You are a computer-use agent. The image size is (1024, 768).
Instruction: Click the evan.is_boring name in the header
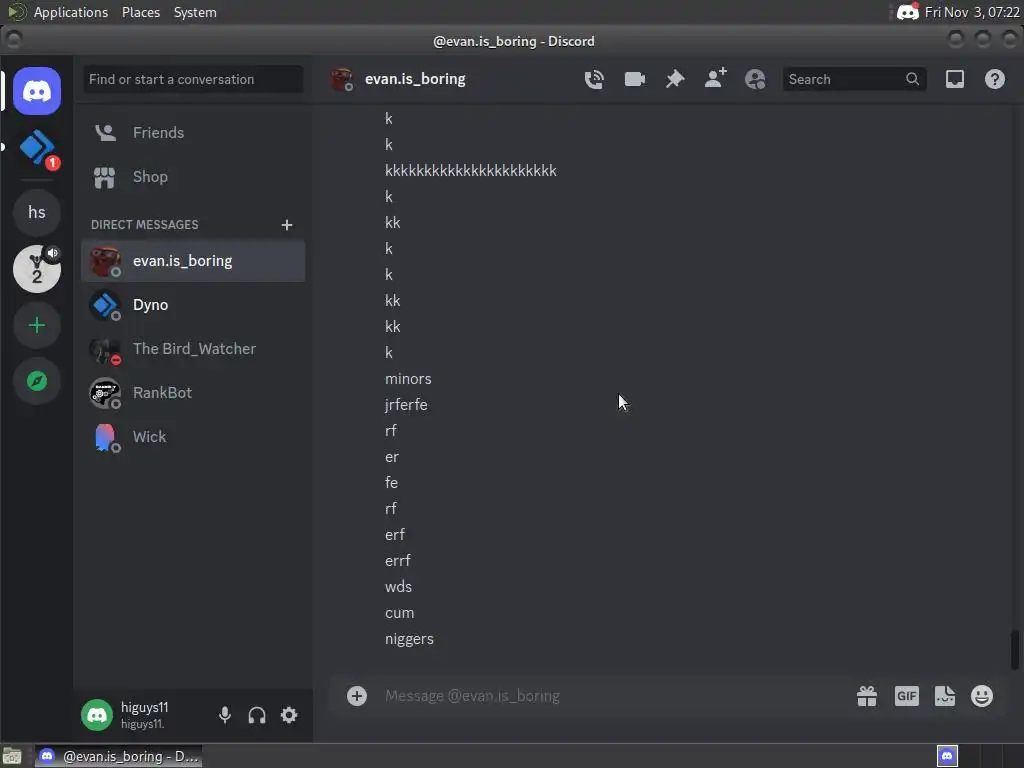point(415,79)
